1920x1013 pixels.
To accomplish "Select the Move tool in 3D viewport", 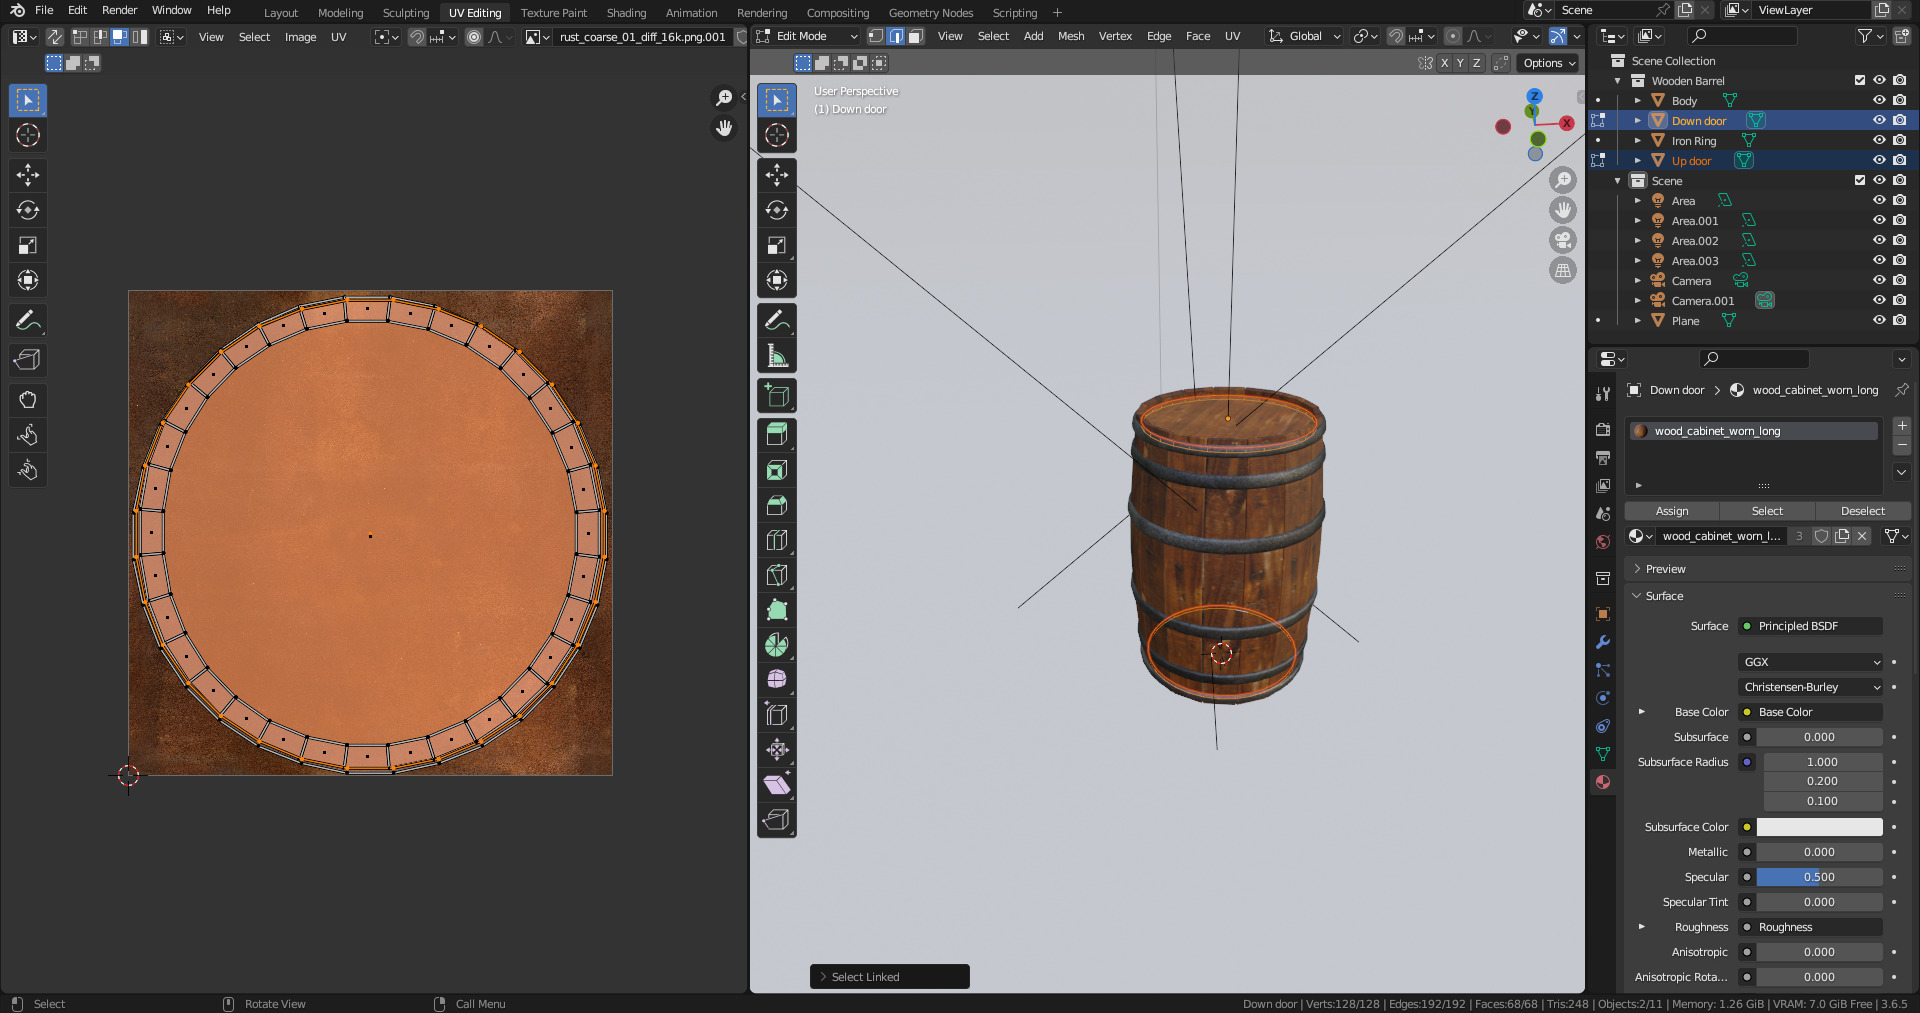I will (x=777, y=175).
